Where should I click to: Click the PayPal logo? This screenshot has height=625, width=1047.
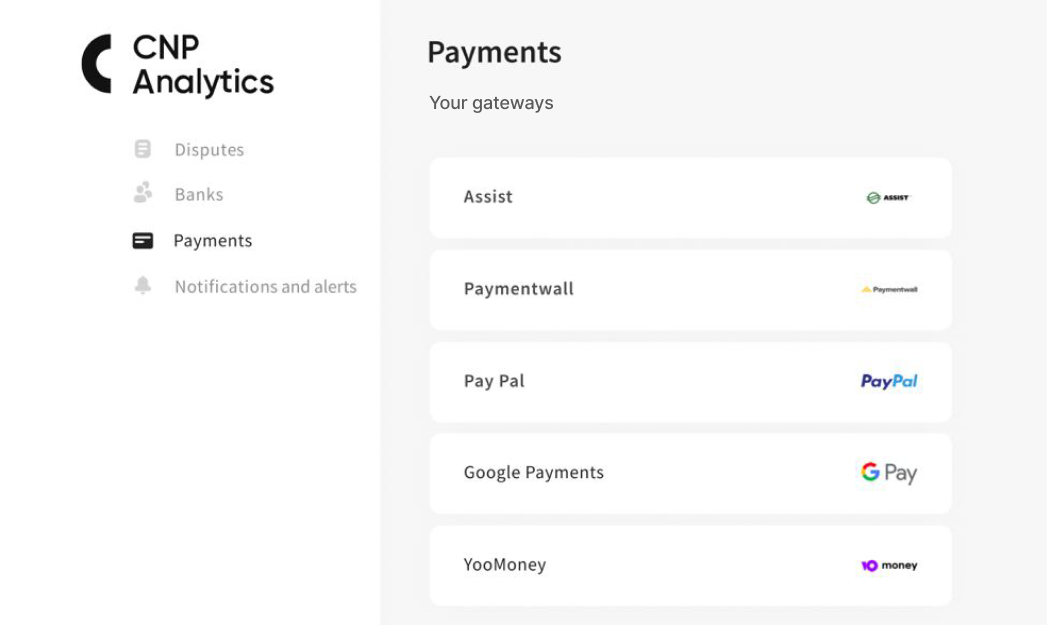[888, 381]
